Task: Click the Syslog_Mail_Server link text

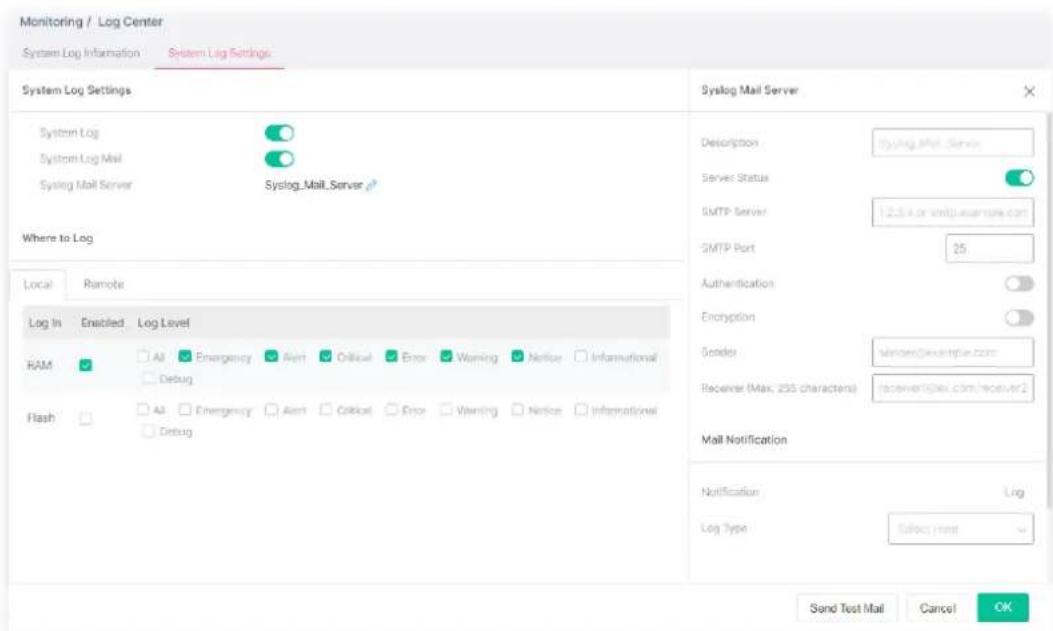Action: tap(314, 185)
